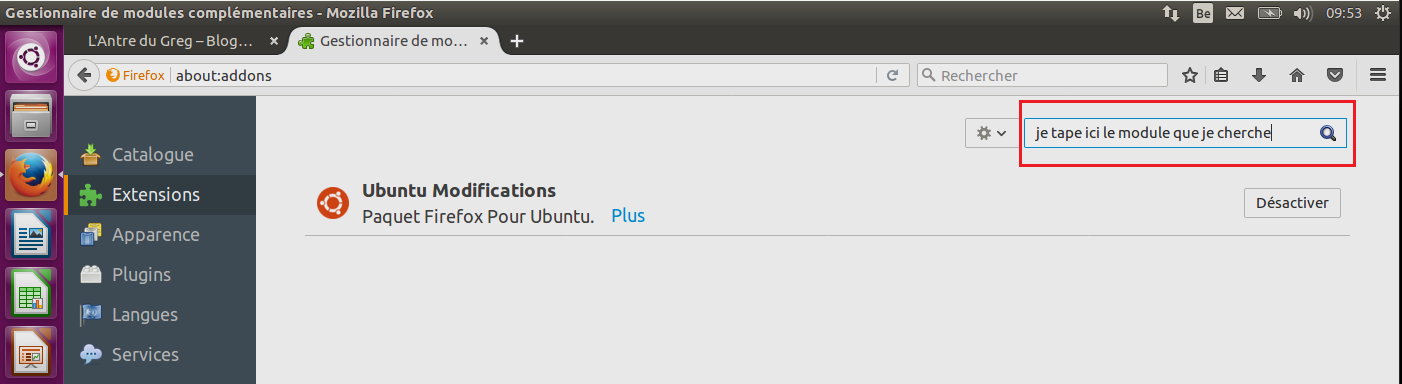Go to the home page icon
This screenshot has width=1402, height=384.
[1297, 75]
